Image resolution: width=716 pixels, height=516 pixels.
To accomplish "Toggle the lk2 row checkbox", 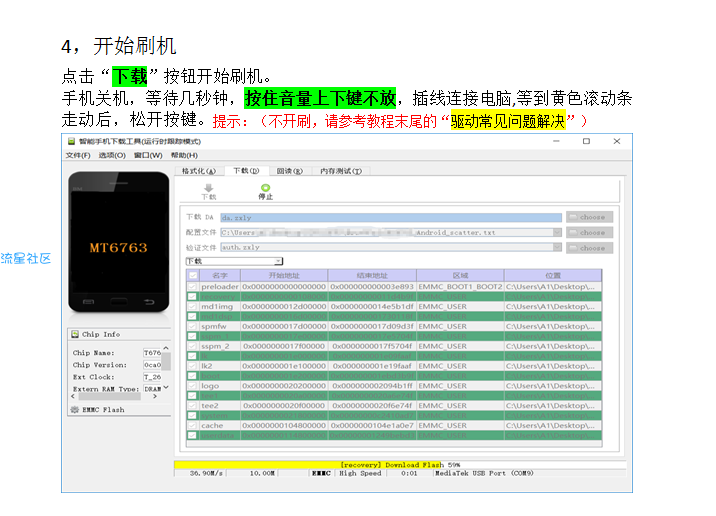I will (x=193, y=366).
